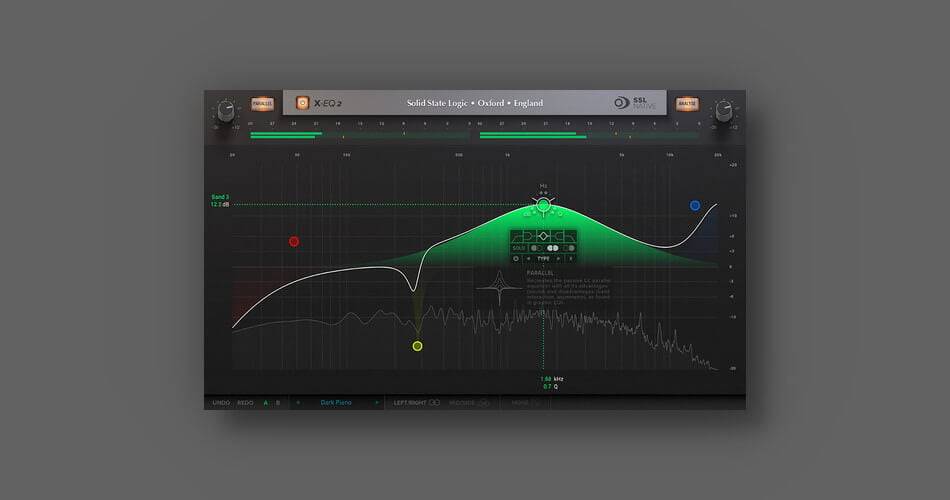Choose the bell filter shape icon
The width and height of the screenshot is (950, 500).
point(543,236)
